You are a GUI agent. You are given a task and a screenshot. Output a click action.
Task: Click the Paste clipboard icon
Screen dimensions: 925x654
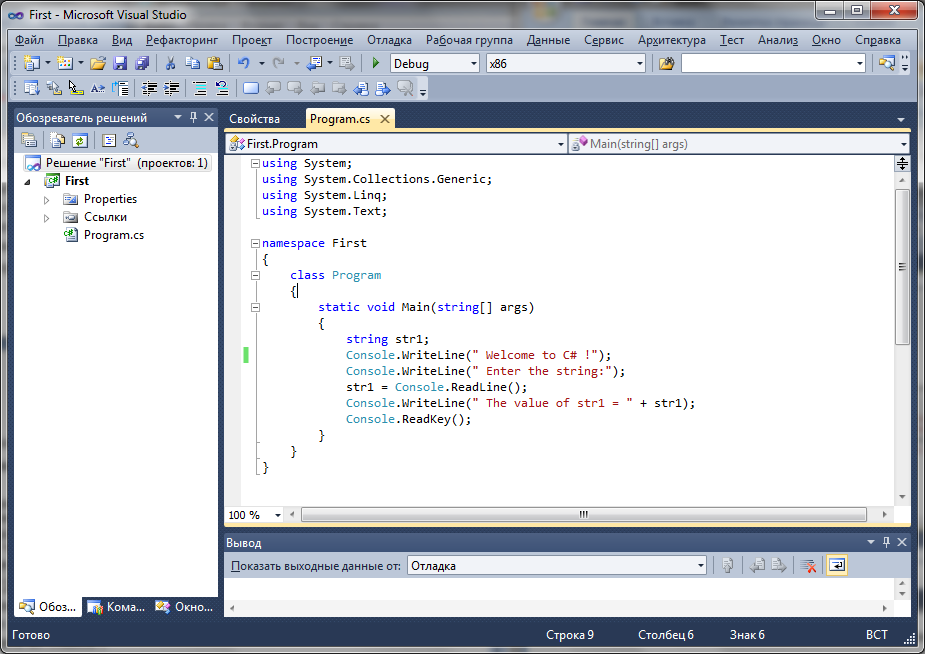click(215, 63)
